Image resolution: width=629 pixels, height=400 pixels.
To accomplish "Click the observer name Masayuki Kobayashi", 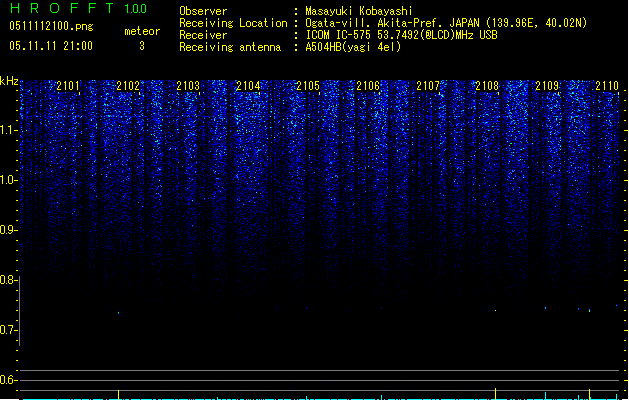I will pyautogui.click(x=359, y=11).
